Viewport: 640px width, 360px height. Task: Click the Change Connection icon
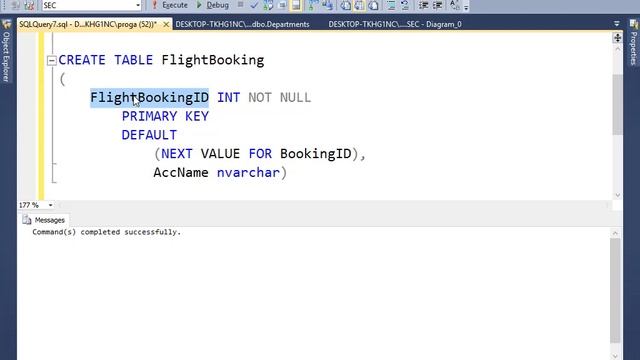click(29, 5)
